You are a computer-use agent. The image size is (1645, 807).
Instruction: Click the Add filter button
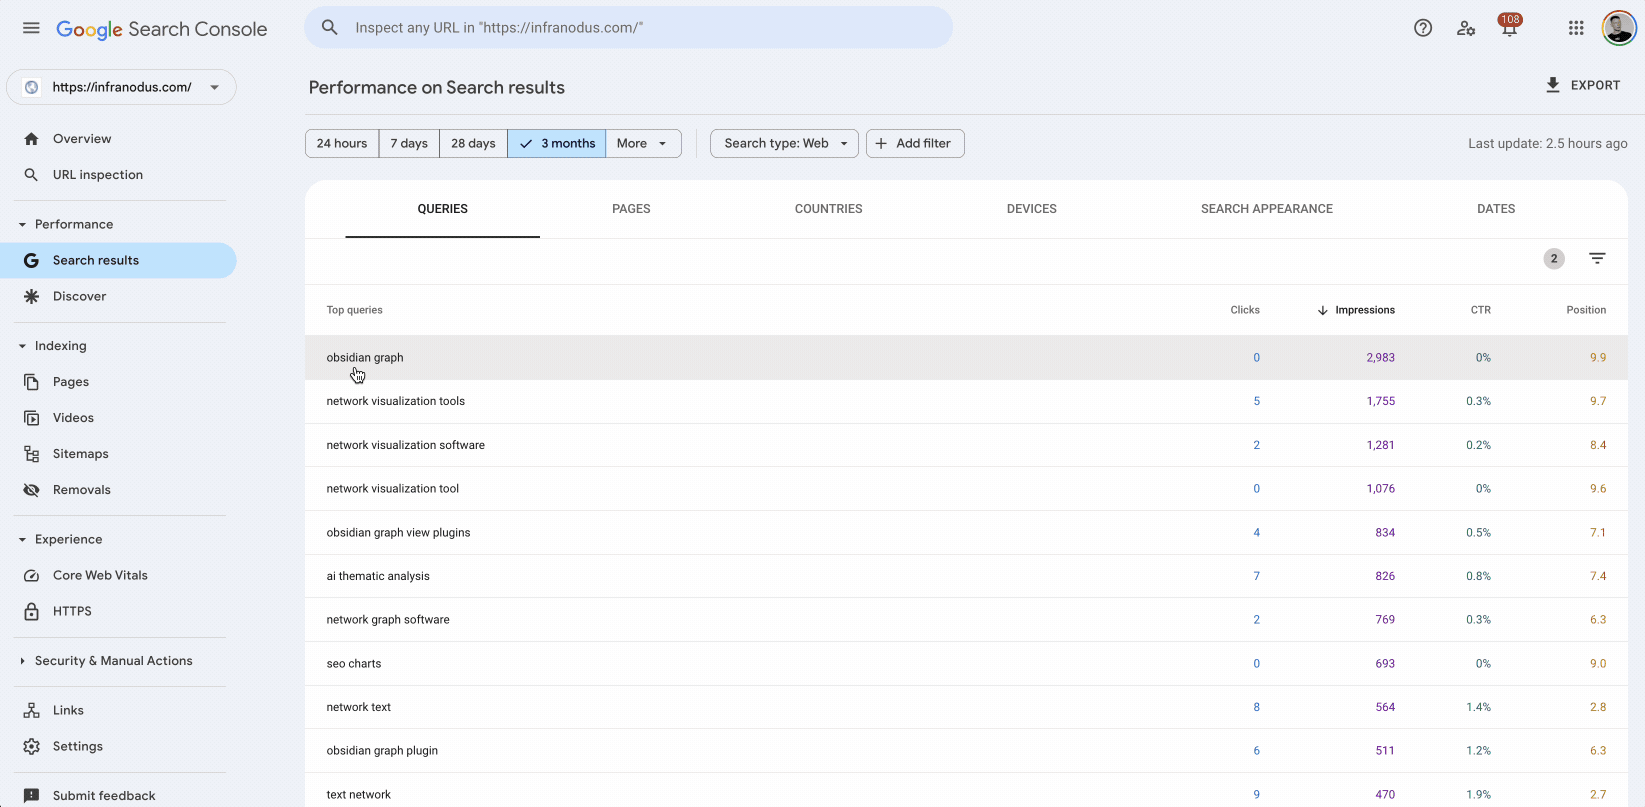pyautogui.click(x=915, y=143)
